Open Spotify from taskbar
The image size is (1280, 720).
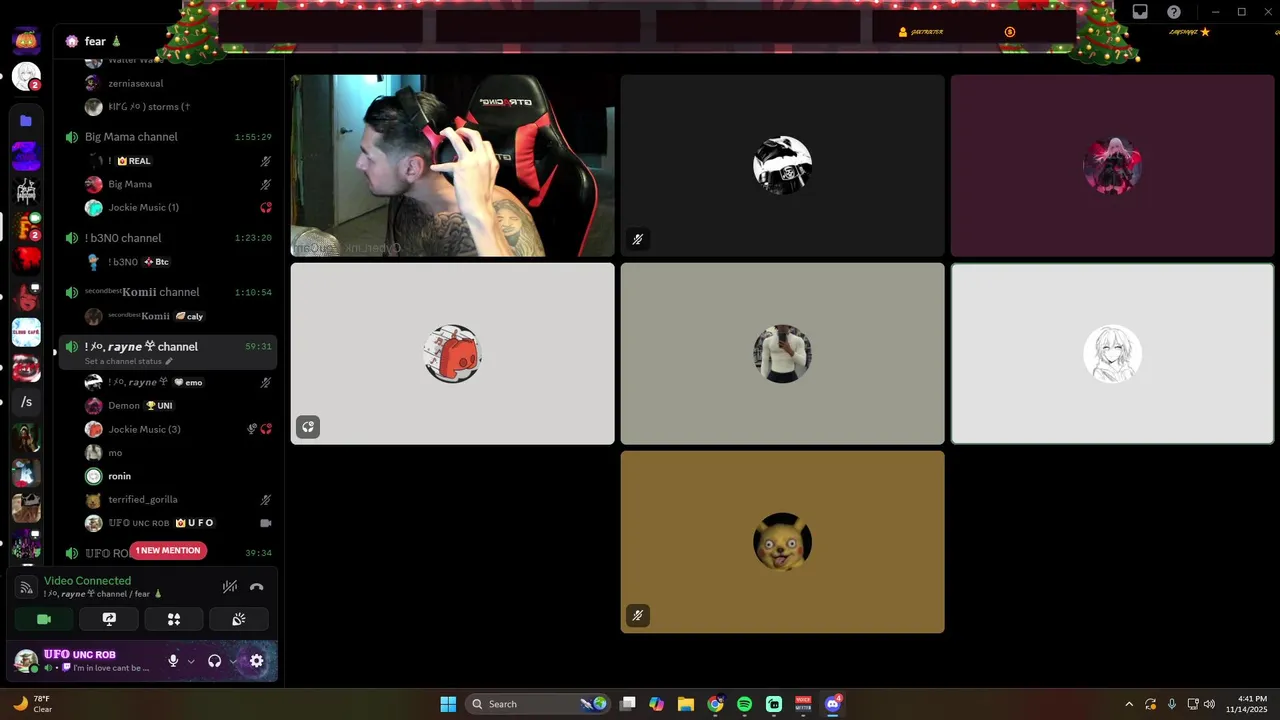[x=744, y=704]
